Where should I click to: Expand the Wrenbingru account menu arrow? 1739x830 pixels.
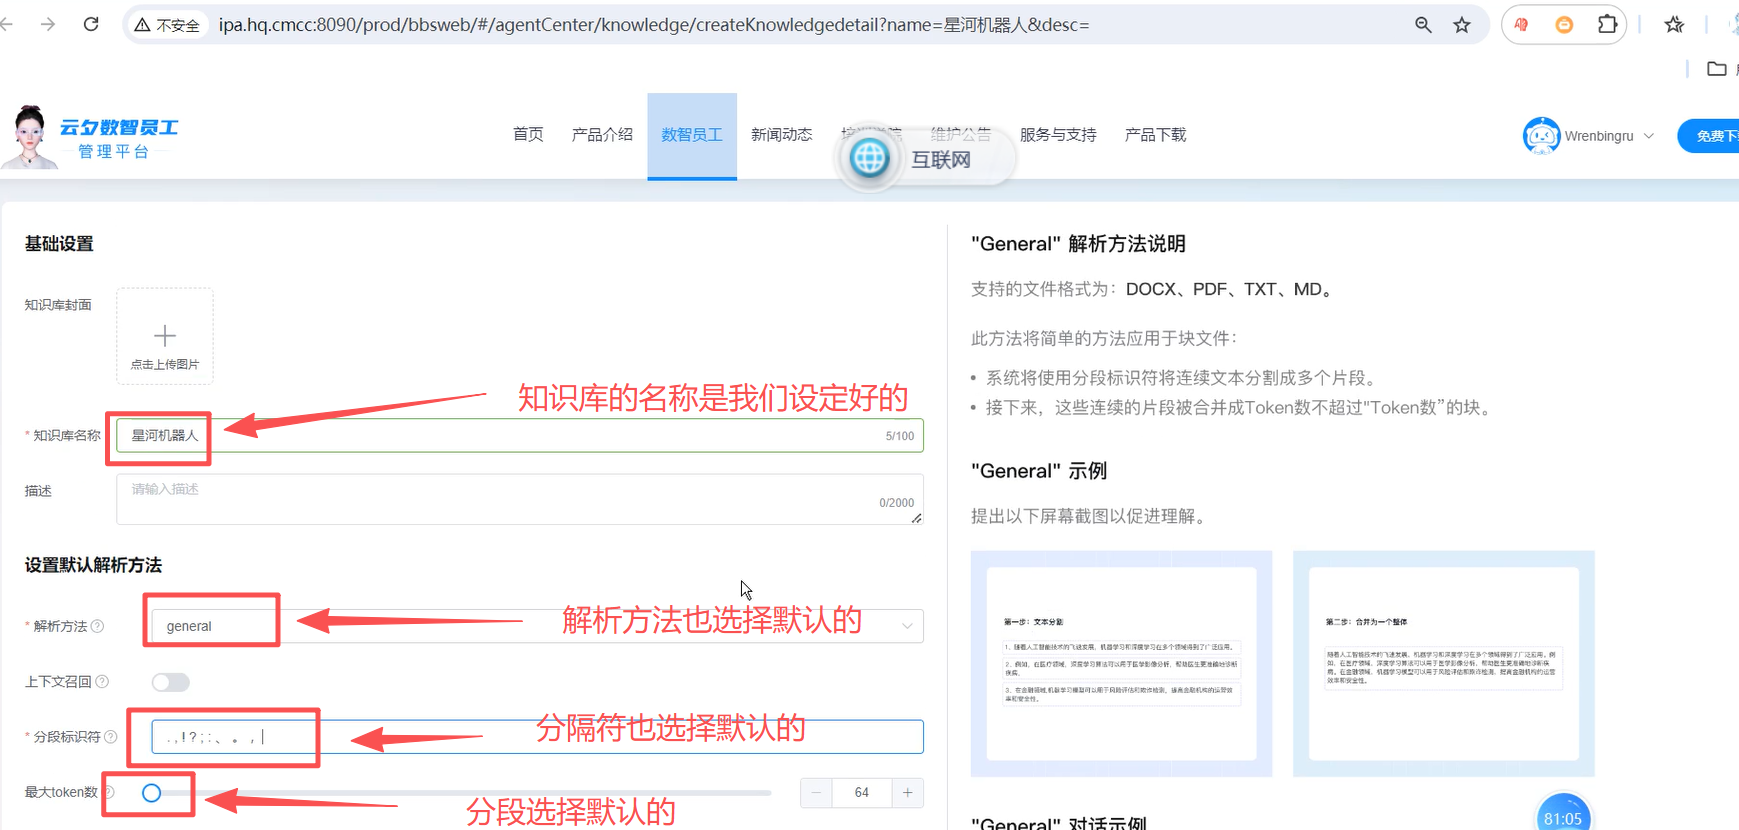click(1648, 136)
